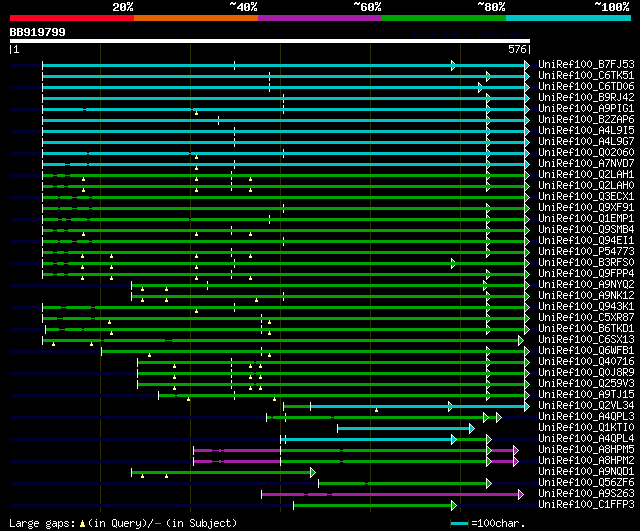The height and width of the screenshot is (531, 640).
Task: Open UniRef100_B6TKD1 hit label
Action: (586, 329)
